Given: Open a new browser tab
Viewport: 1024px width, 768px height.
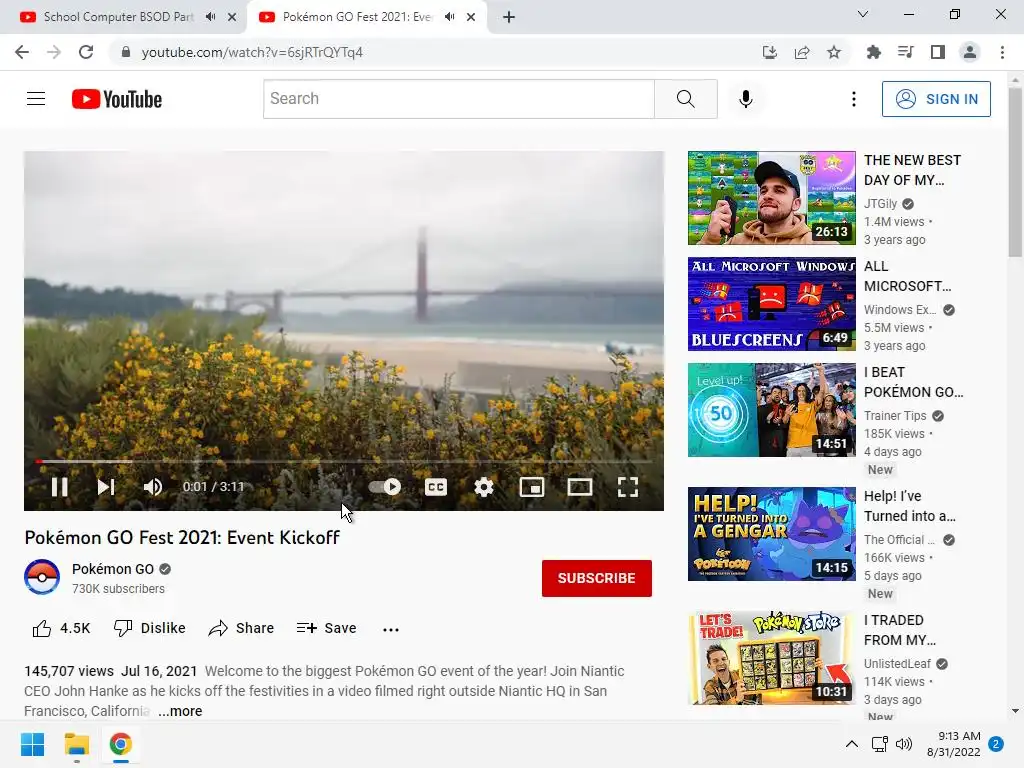Looking at the screenshot, I should [509, 17].
